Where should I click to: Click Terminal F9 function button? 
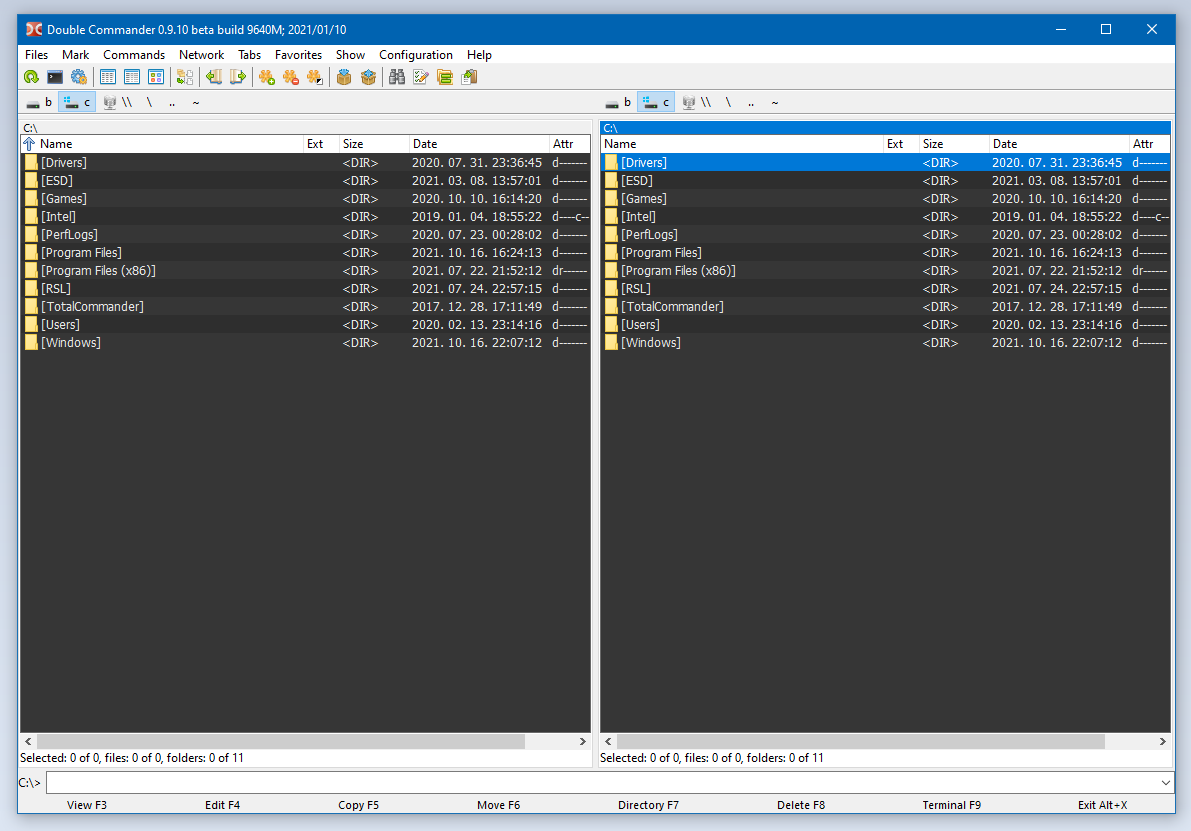(952, 805)
